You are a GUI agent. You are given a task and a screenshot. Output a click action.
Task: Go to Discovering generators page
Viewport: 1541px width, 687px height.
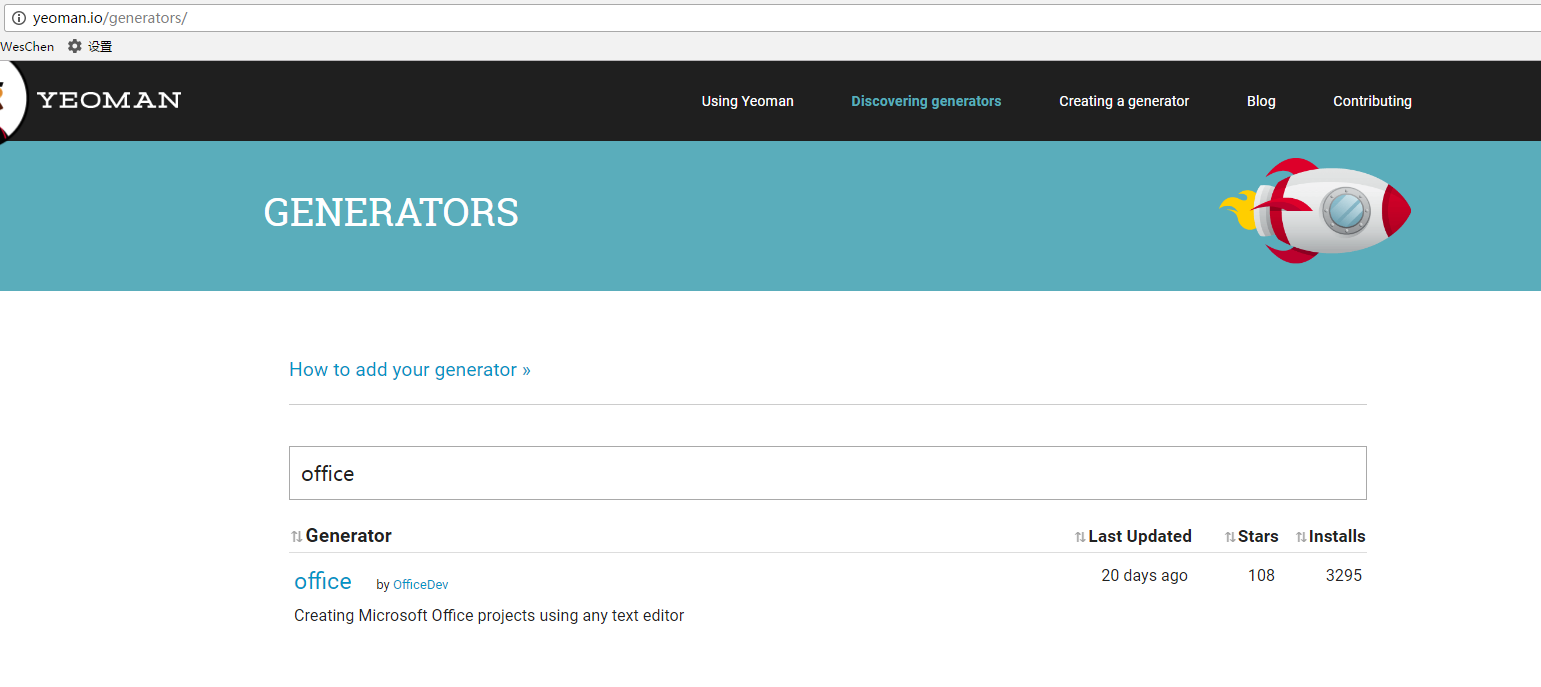(x=926, y=101)
